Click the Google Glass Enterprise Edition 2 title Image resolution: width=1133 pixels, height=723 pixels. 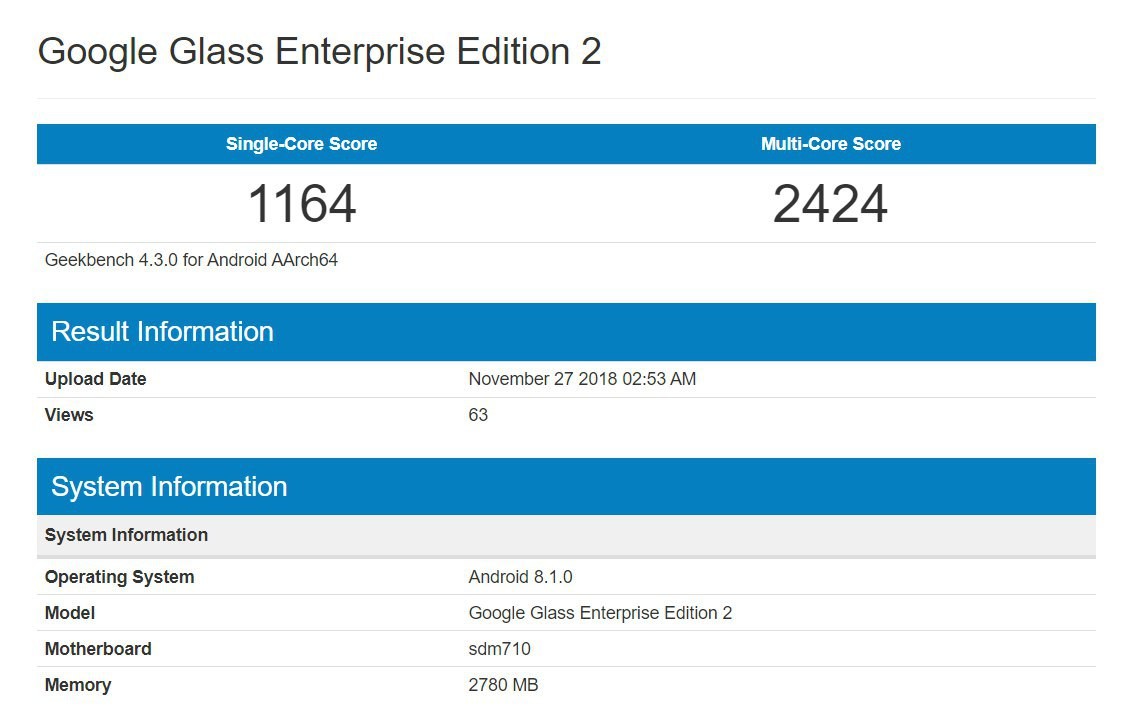coord(319,52)
